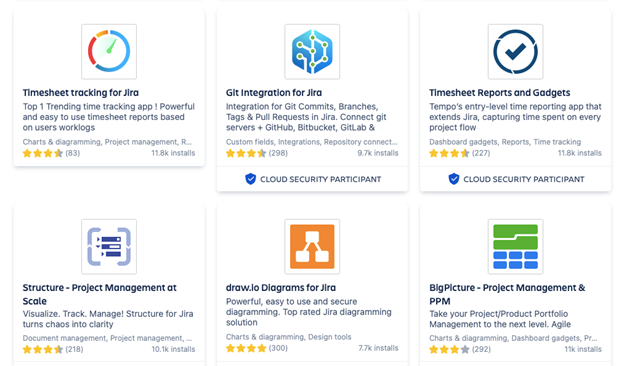The width and height of the screenshot is (624, 366).
Task: Select the BigPicture green and blue grid icon
Action: [x=515, y=247]
